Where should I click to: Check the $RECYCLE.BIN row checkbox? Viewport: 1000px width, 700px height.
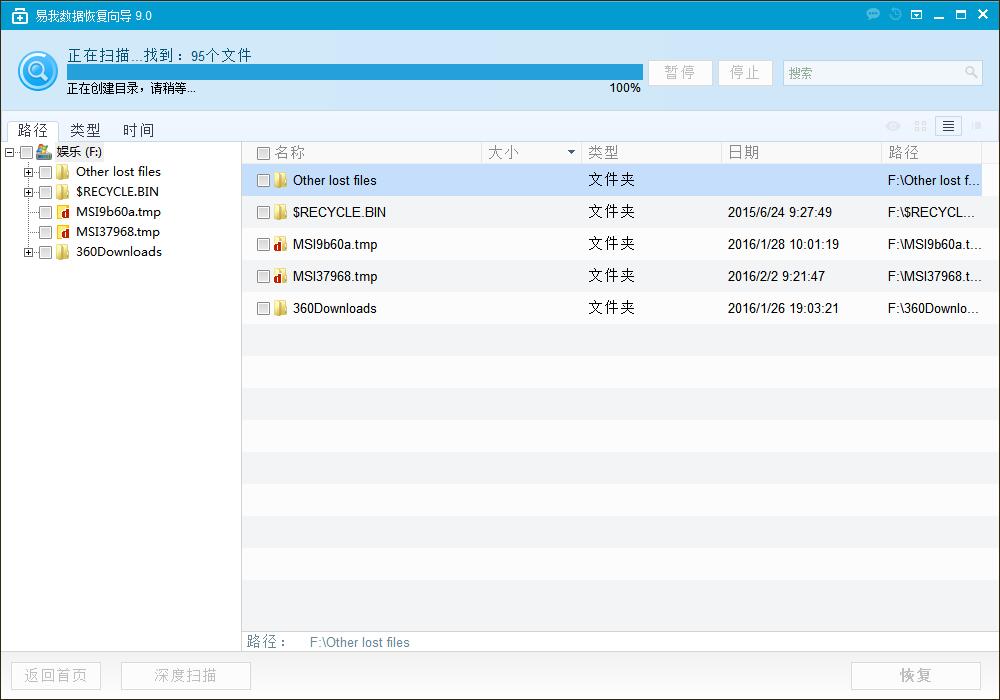[264, 212]
